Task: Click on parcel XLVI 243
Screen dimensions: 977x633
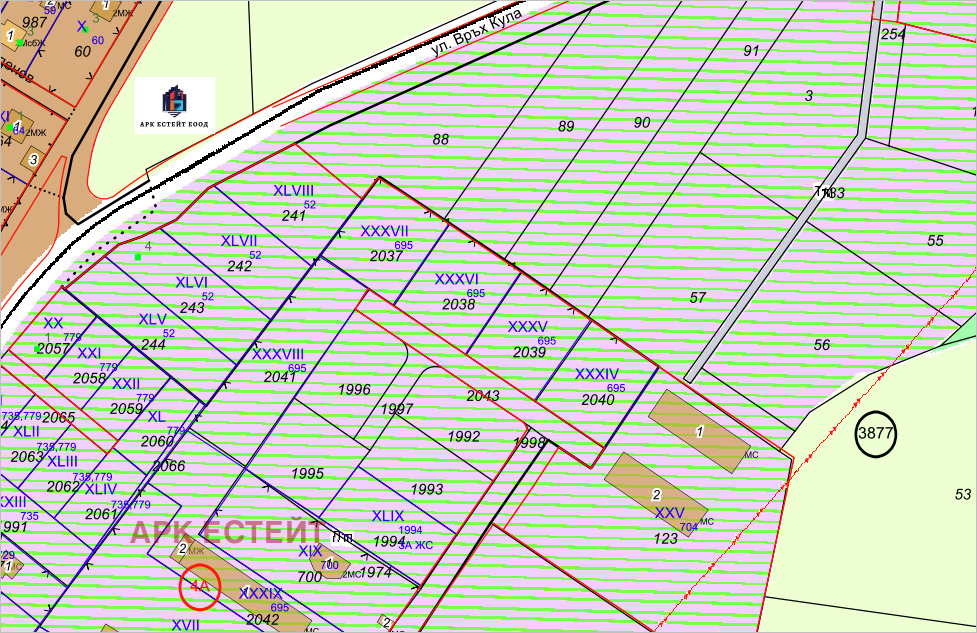Action: click(192, 294)
